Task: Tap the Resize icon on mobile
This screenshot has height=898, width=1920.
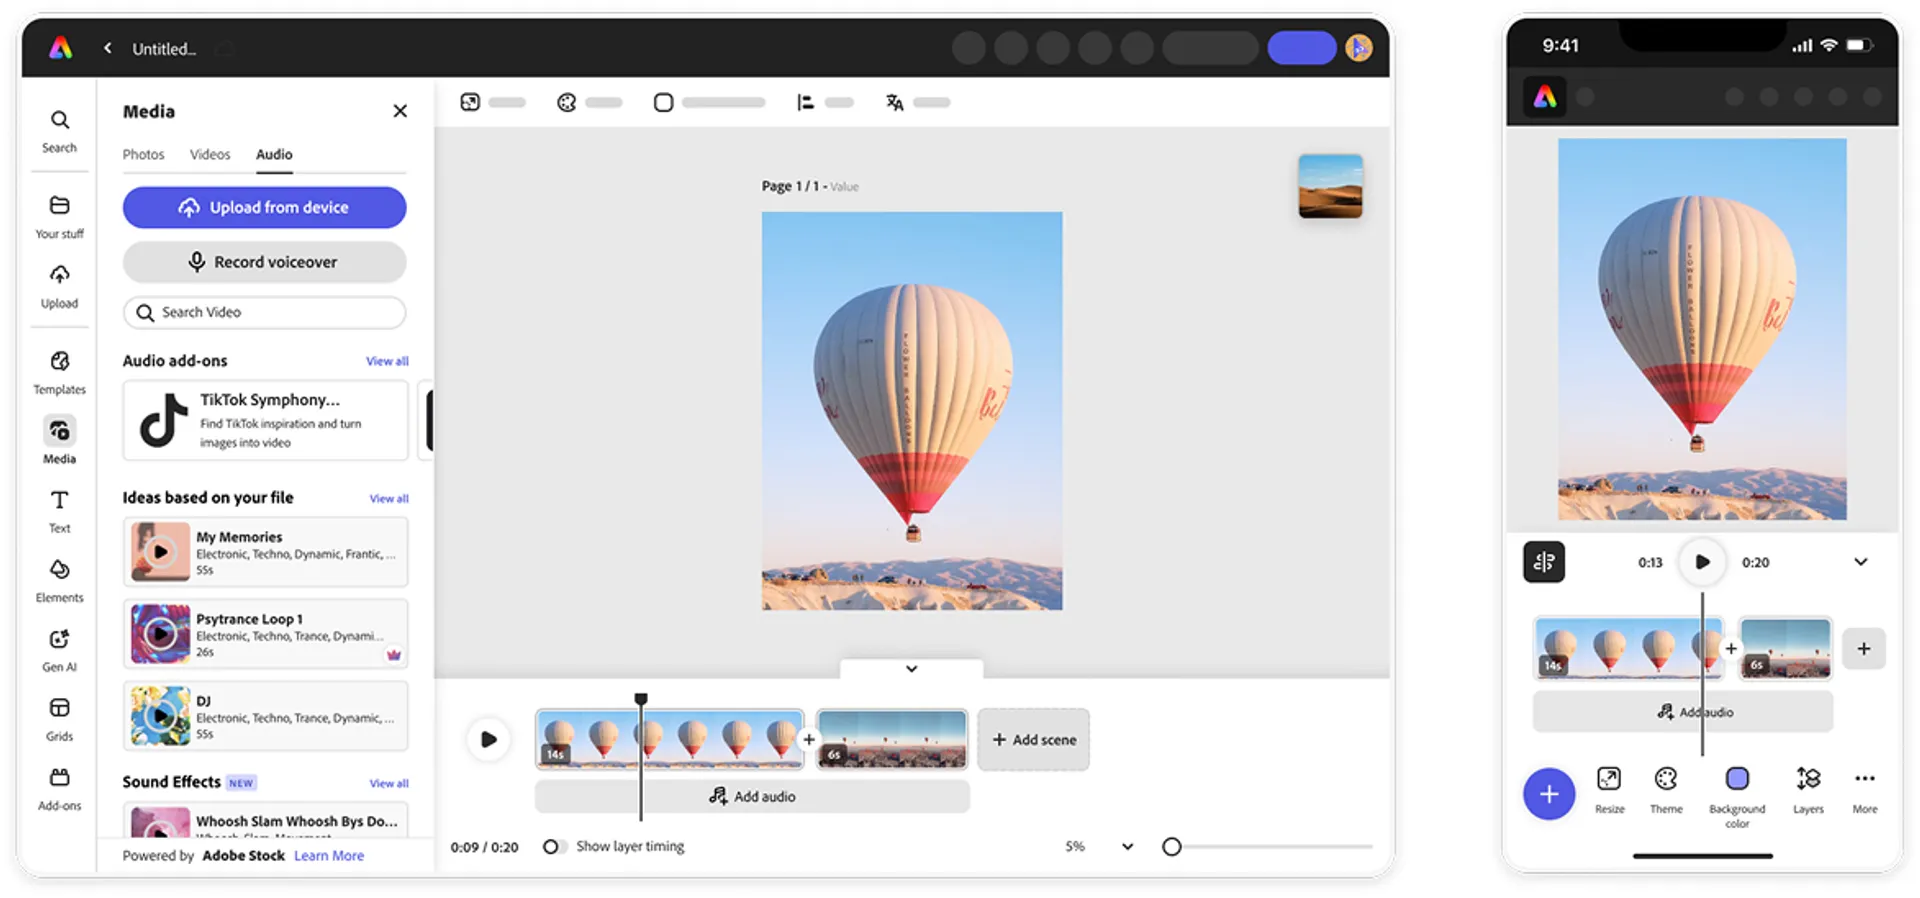Action: [1609, 788]
